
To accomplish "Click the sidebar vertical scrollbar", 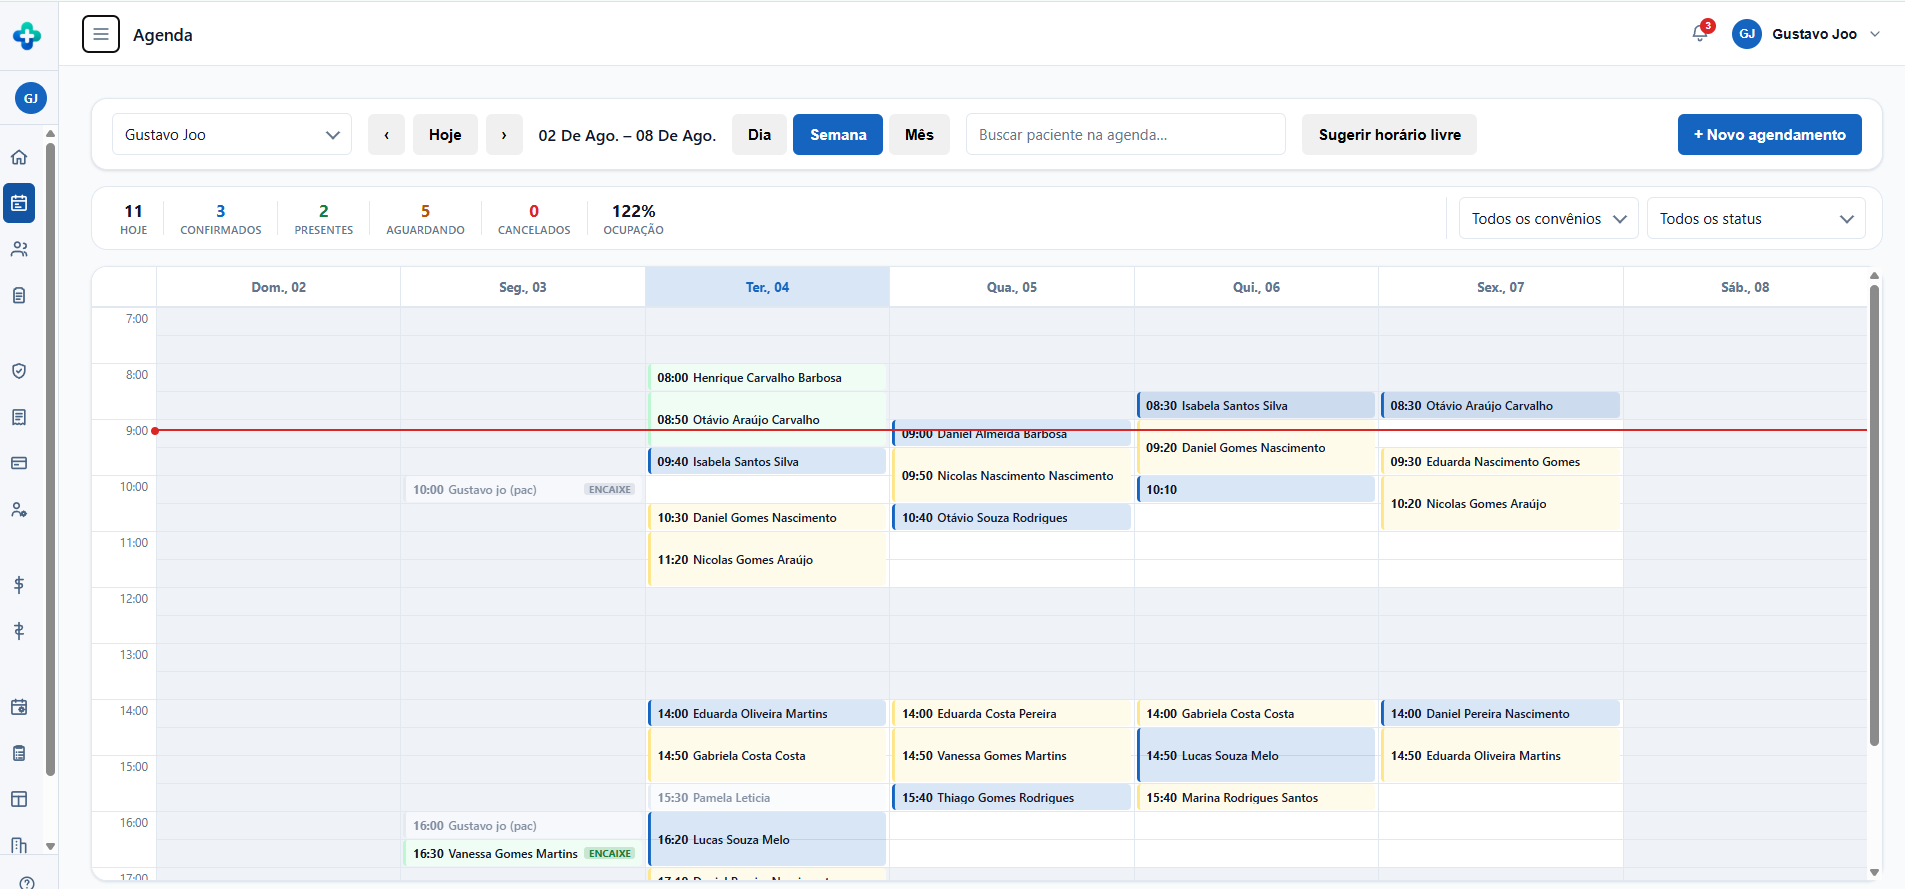I will point(50,460).
